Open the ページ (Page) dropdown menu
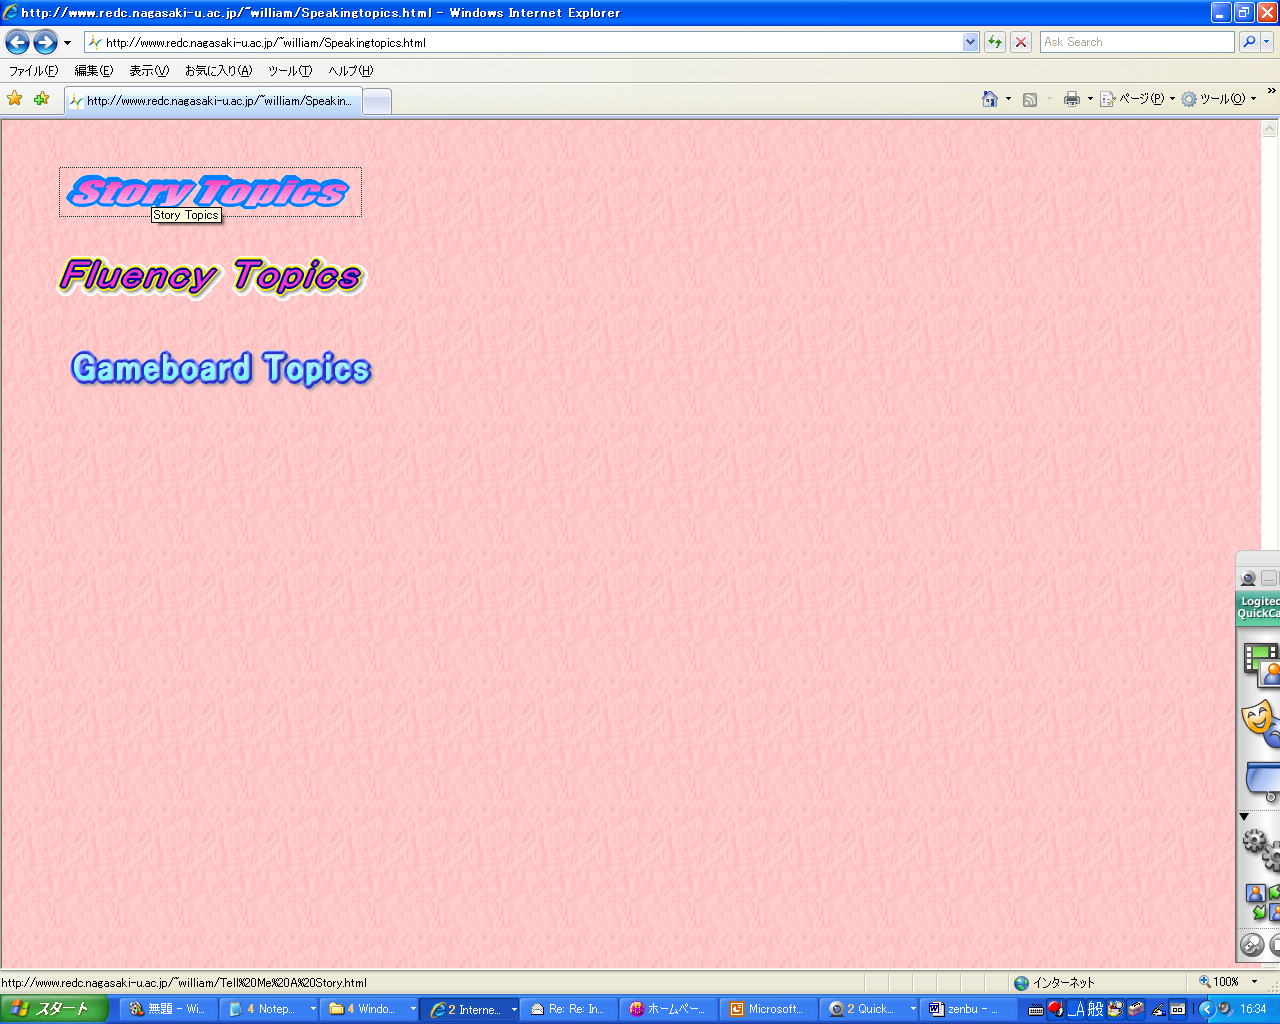This screenshot has width=1280, height=1024. (x=1138, y=99)
